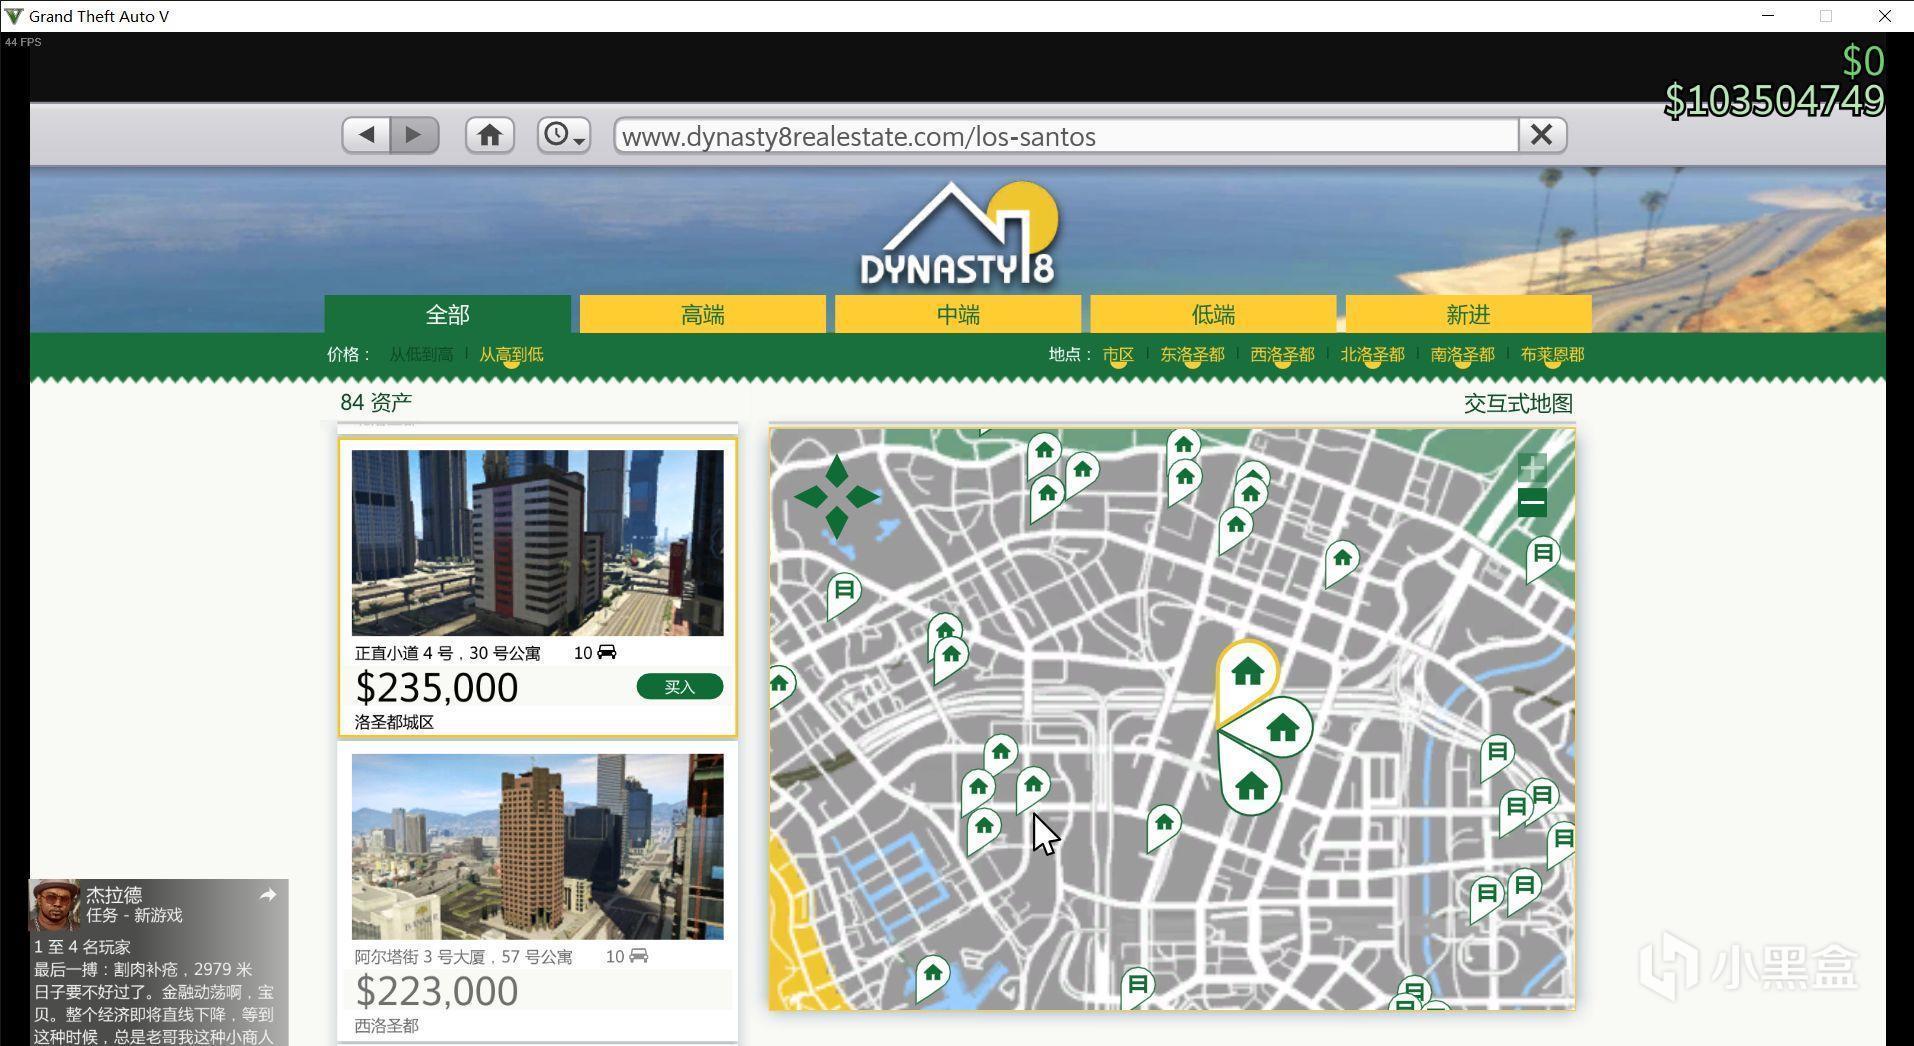Click the 交互式地图 heading
The width and height of the screenshot is (1914, 1046).
[1518, 404]
